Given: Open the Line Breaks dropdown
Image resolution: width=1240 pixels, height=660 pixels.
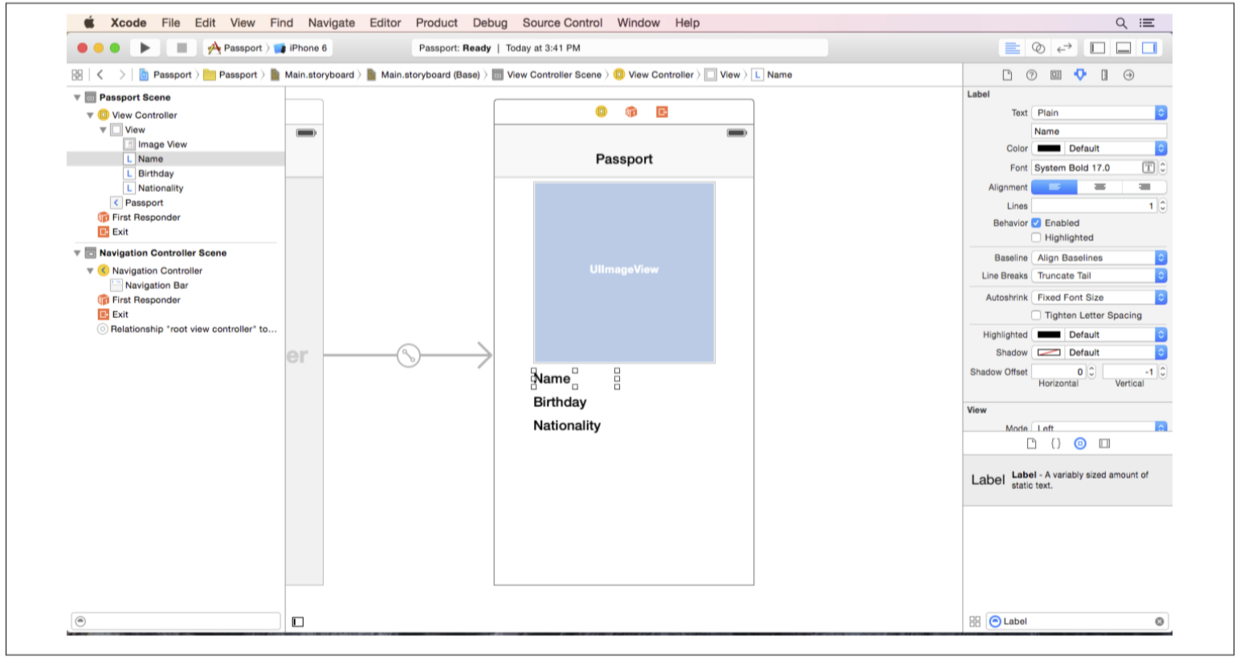Looking at the screenshot, I should 1099,276.
